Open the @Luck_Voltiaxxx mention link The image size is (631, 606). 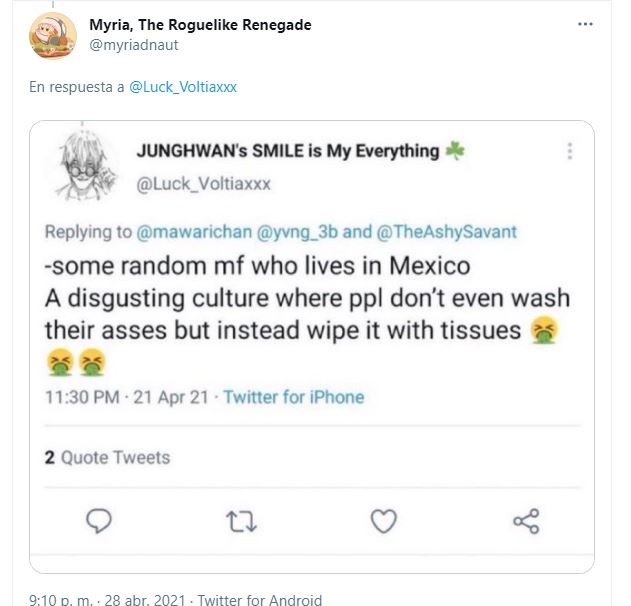(x=183, y=87)
